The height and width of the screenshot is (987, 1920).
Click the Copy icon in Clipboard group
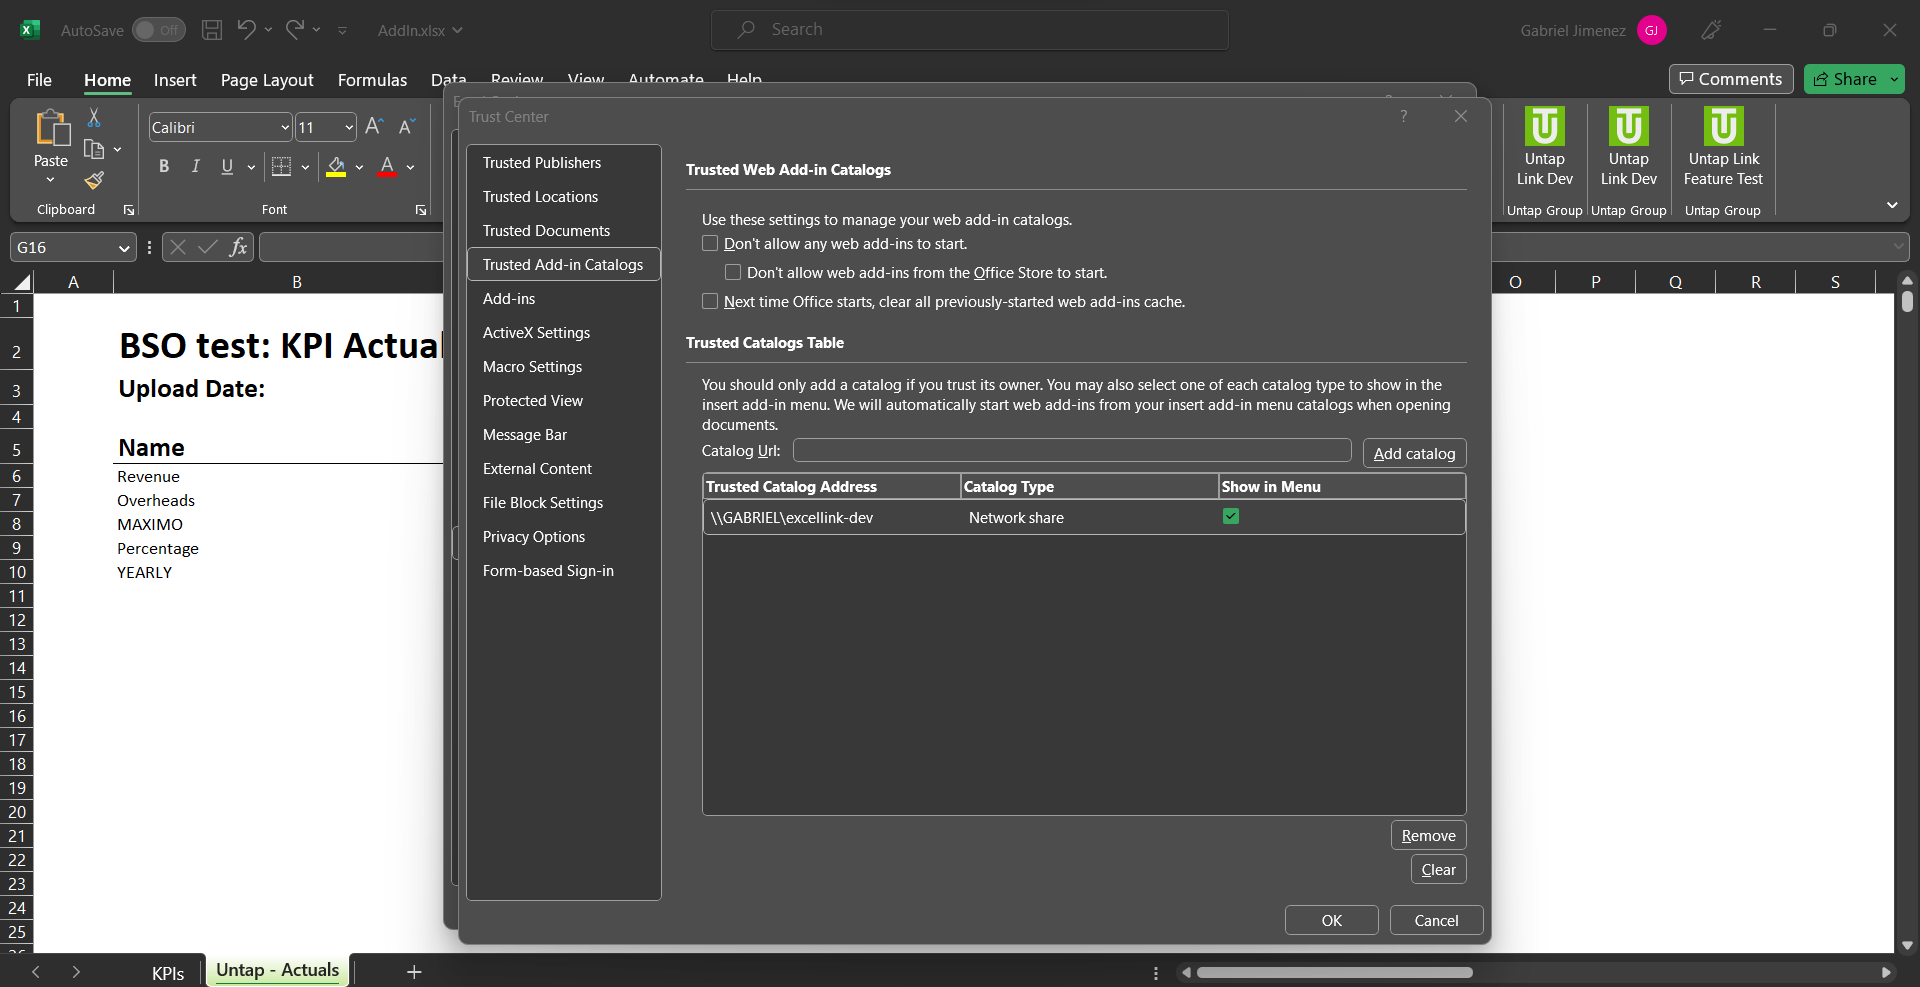coord(94,149)
